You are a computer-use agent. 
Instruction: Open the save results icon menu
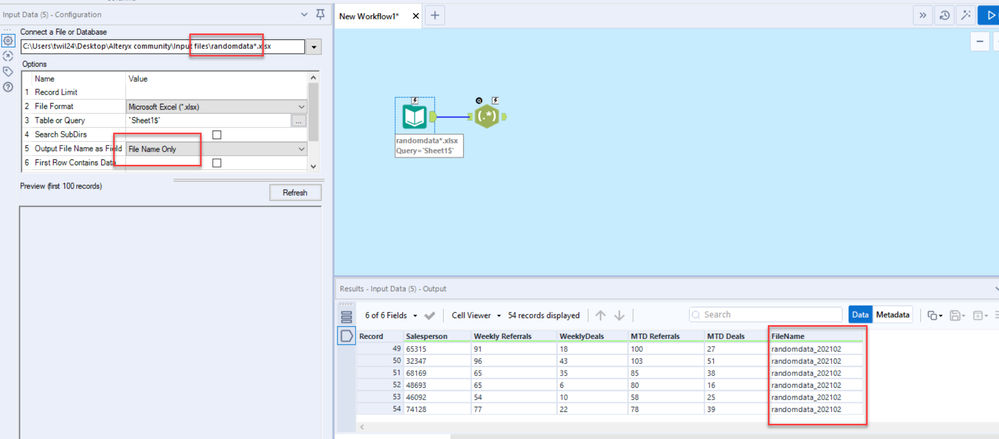956,315
